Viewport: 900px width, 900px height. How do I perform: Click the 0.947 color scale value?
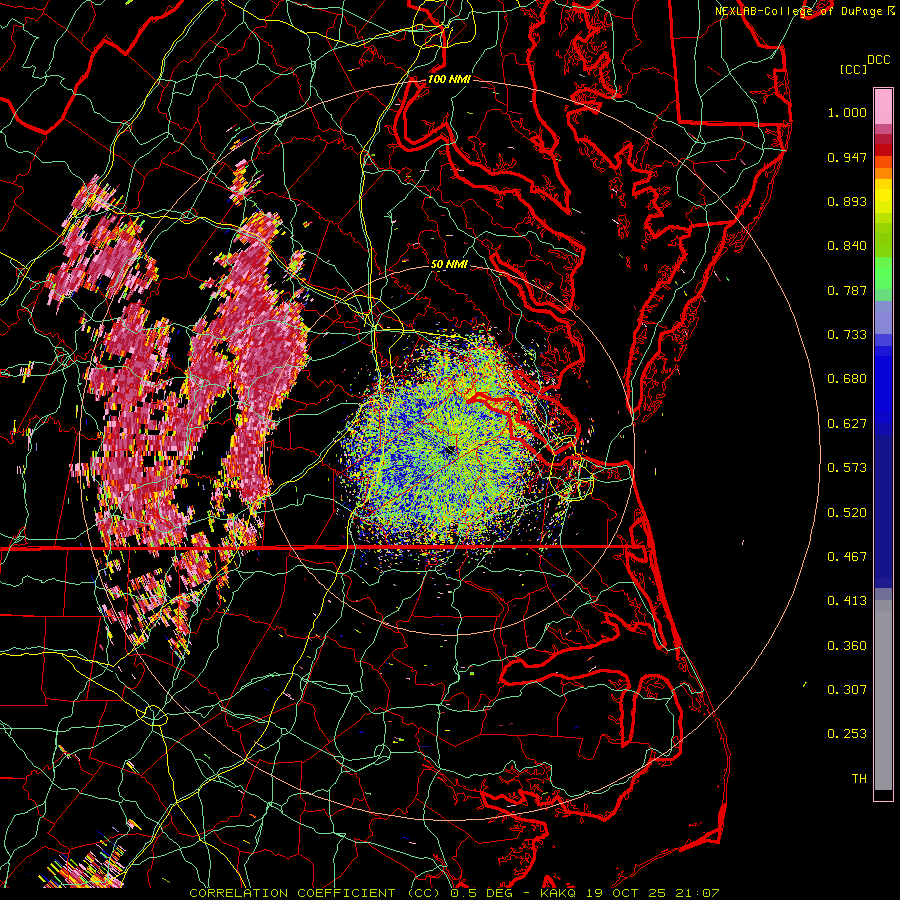point(847,157)
